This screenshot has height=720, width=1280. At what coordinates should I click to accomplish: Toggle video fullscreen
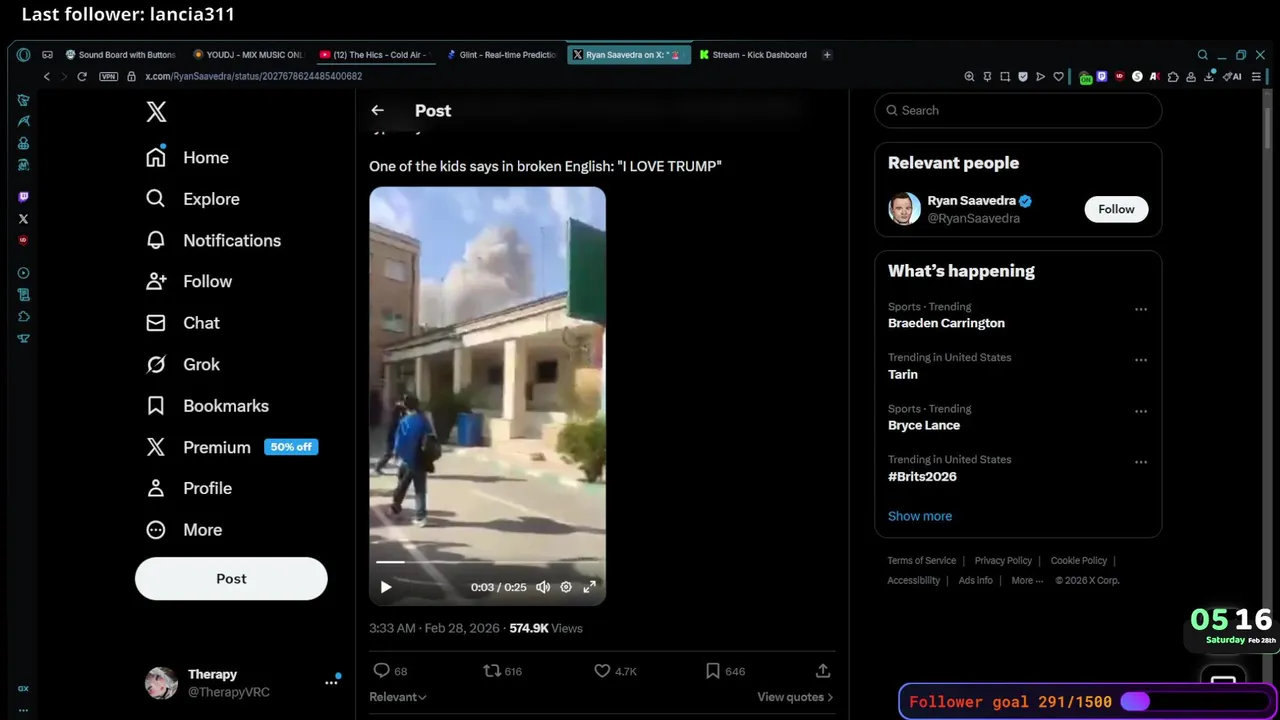click(590, 587)
